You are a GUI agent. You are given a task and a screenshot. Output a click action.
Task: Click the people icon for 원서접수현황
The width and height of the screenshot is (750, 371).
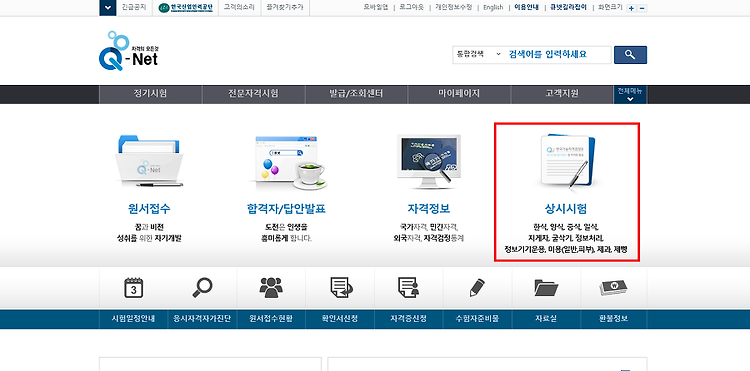pyautogui.click(x=271, y=288)
